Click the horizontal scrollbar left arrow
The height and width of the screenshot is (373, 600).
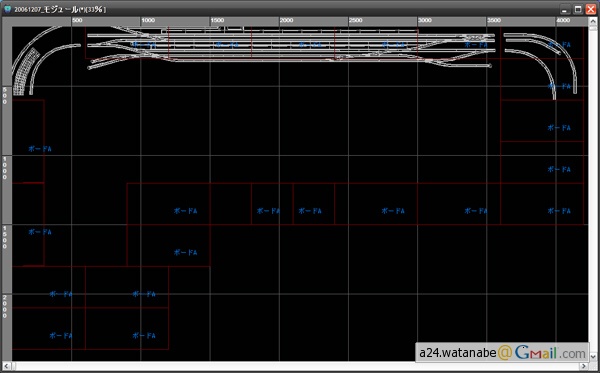coord(7,366)
